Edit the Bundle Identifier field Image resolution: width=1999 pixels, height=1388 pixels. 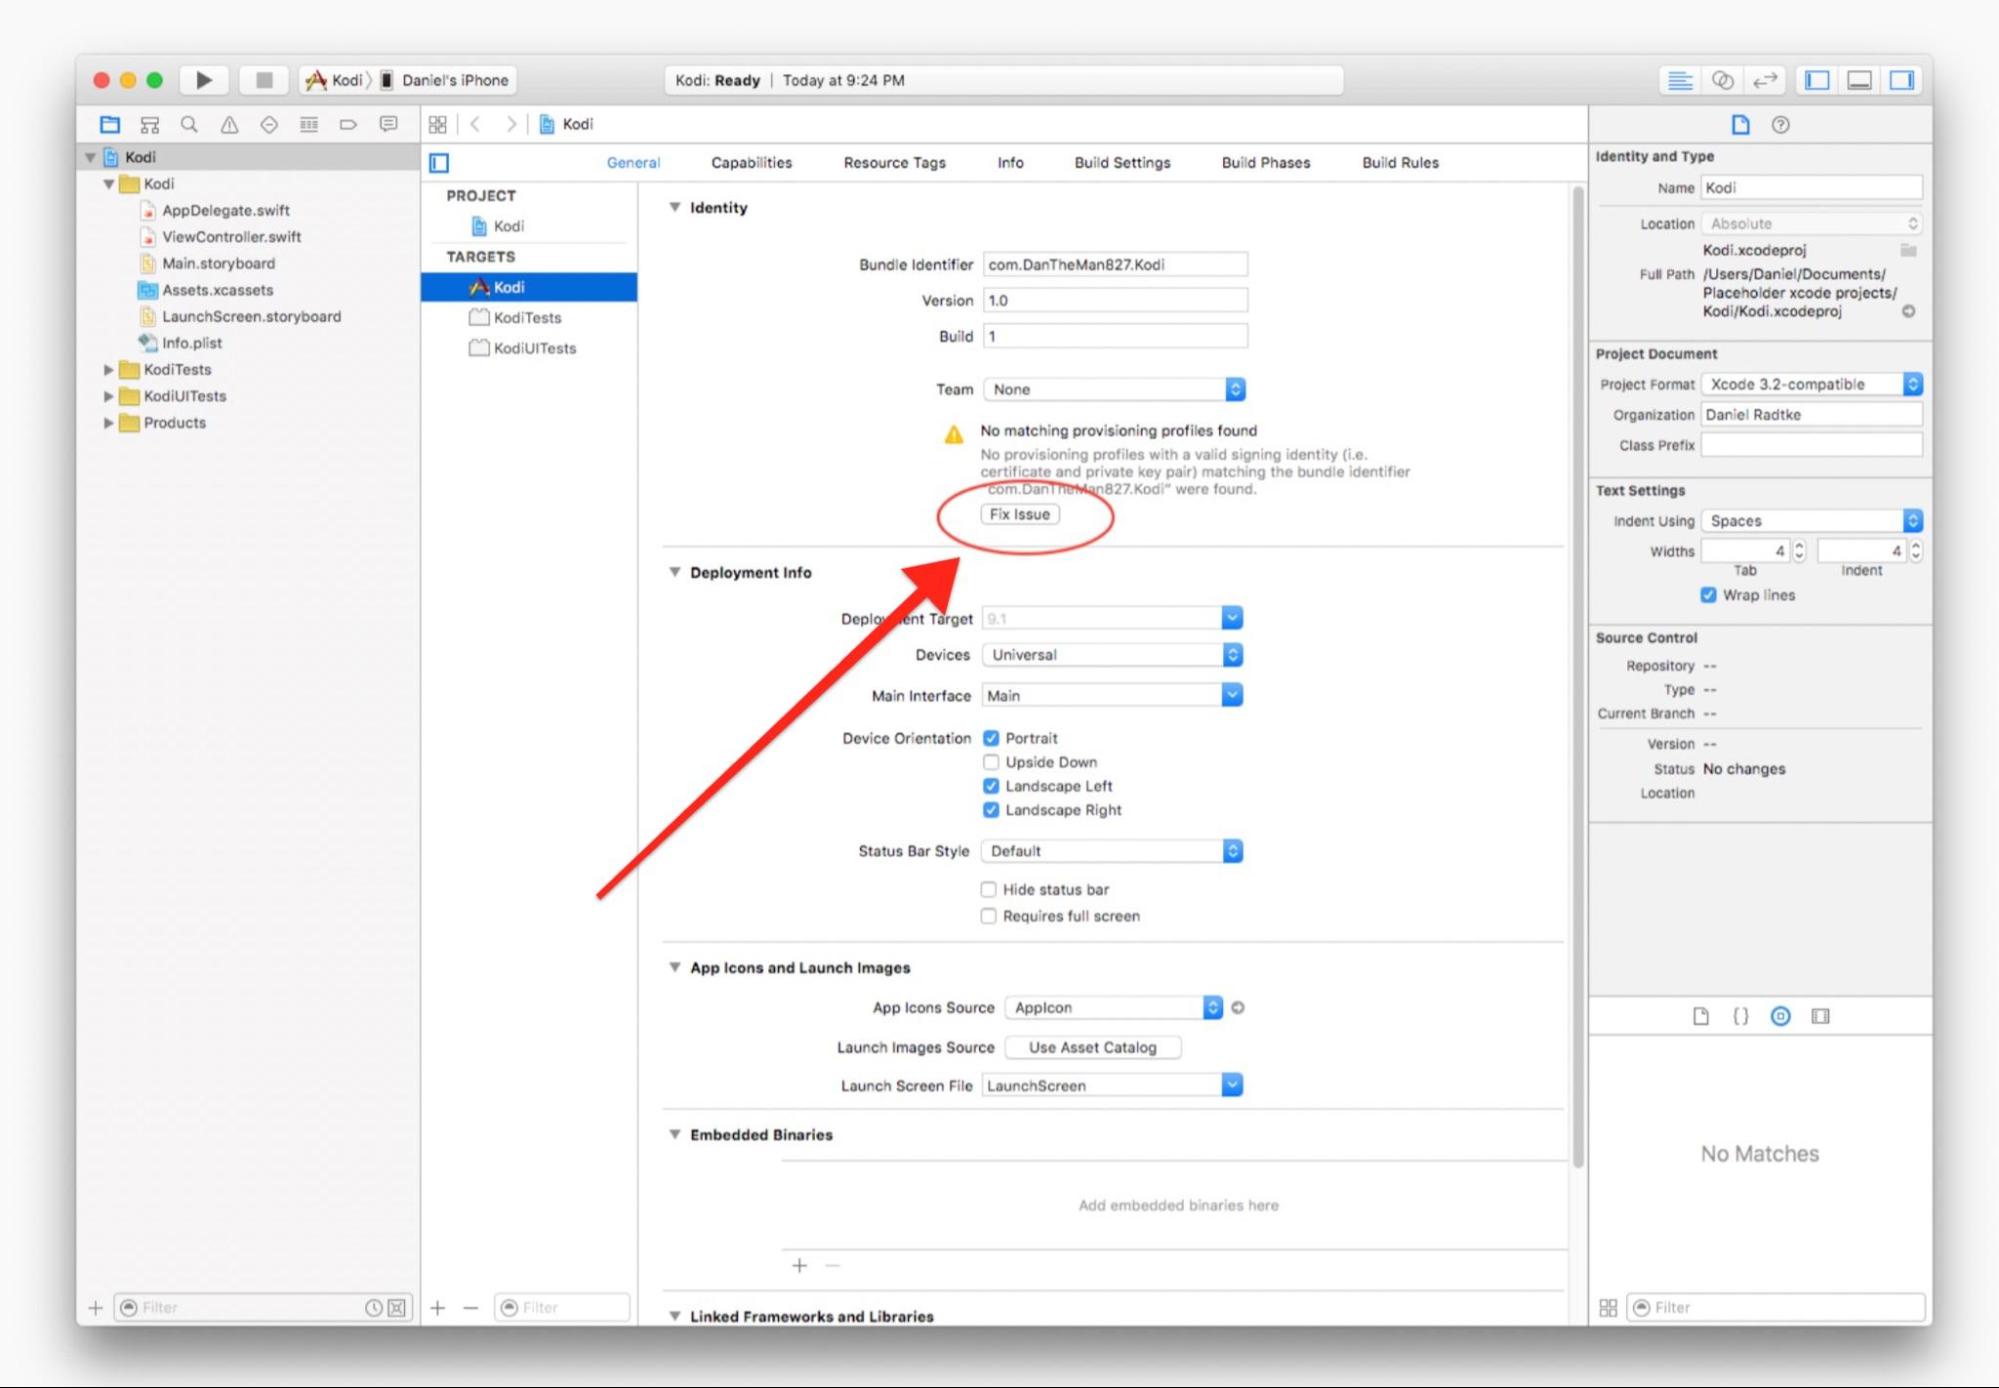pos(1115,264)
